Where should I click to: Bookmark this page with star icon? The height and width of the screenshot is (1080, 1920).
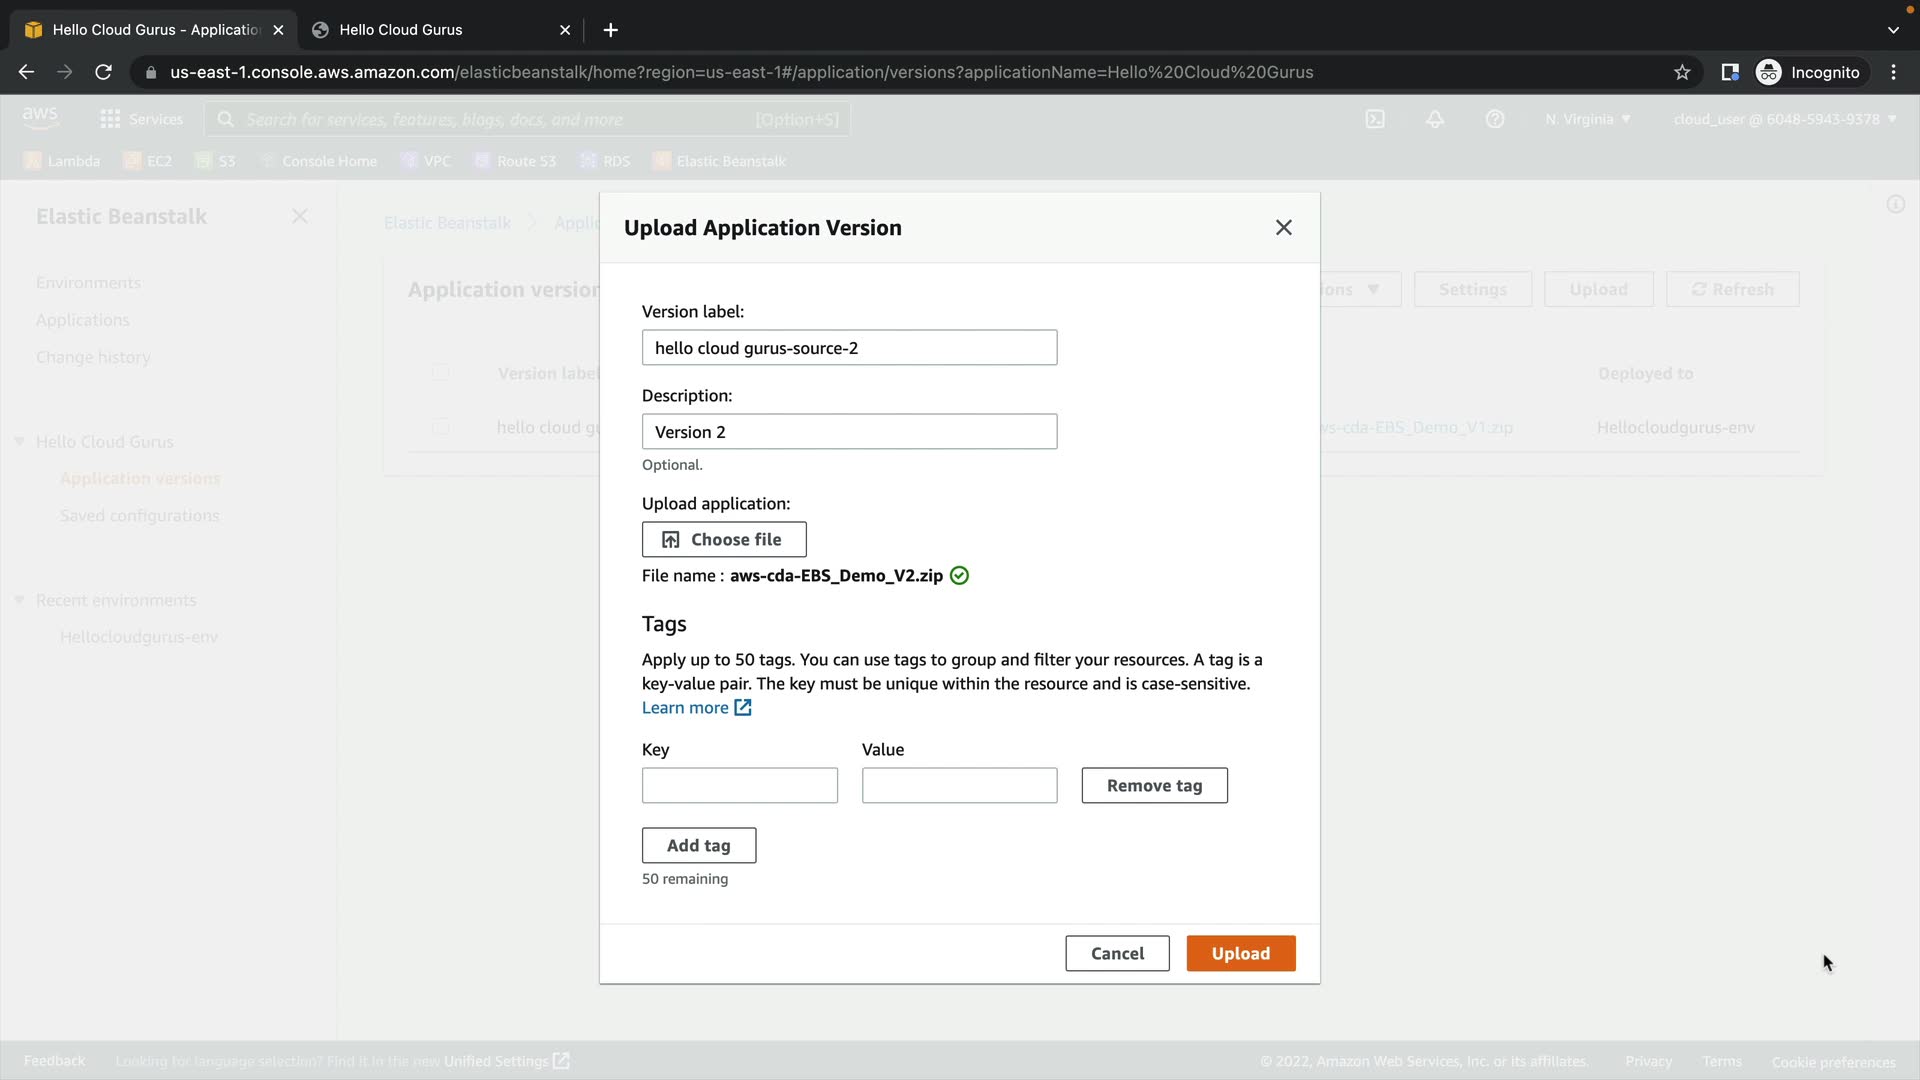[1682, 72]
